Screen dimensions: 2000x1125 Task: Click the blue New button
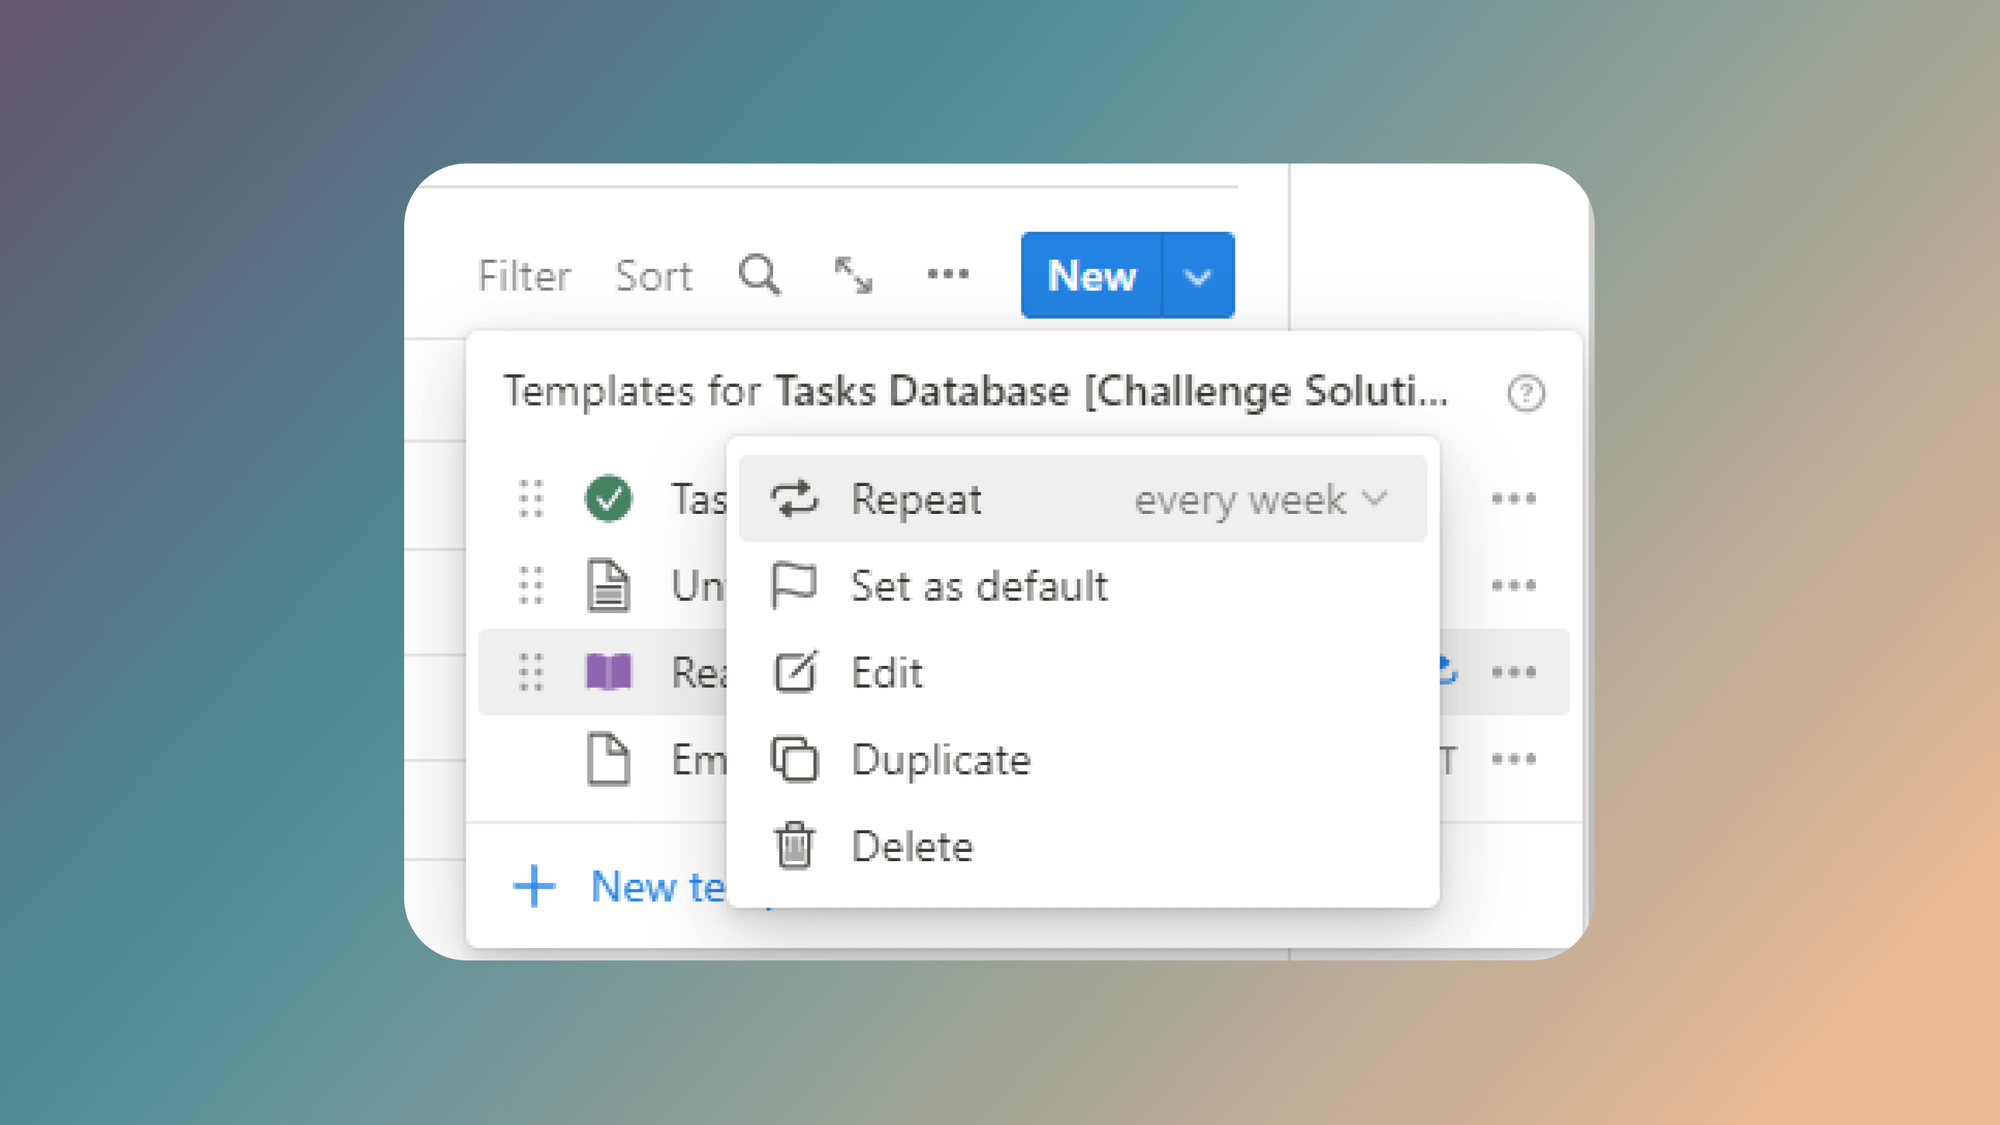[x=1090, y=275]
